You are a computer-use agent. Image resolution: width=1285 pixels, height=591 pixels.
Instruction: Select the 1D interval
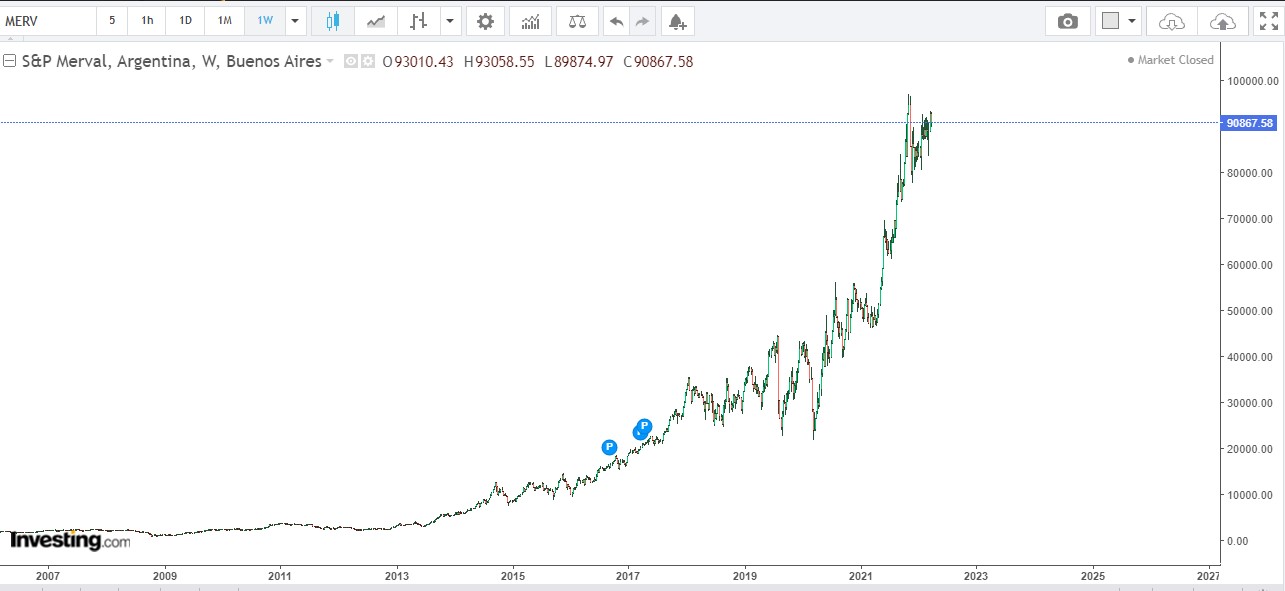coord(185,20)
